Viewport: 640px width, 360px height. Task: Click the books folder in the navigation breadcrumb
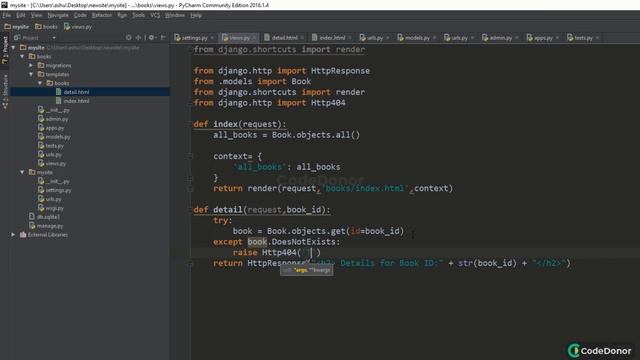click(46, 27)
